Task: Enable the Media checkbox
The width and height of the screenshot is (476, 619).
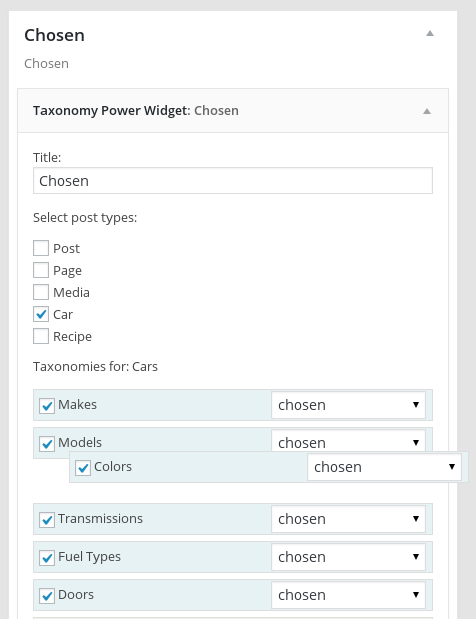Action: [41, 293]
